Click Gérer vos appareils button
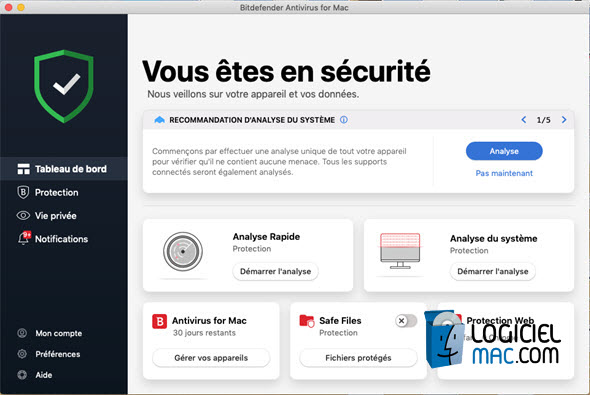 click(x=211, y=358)
